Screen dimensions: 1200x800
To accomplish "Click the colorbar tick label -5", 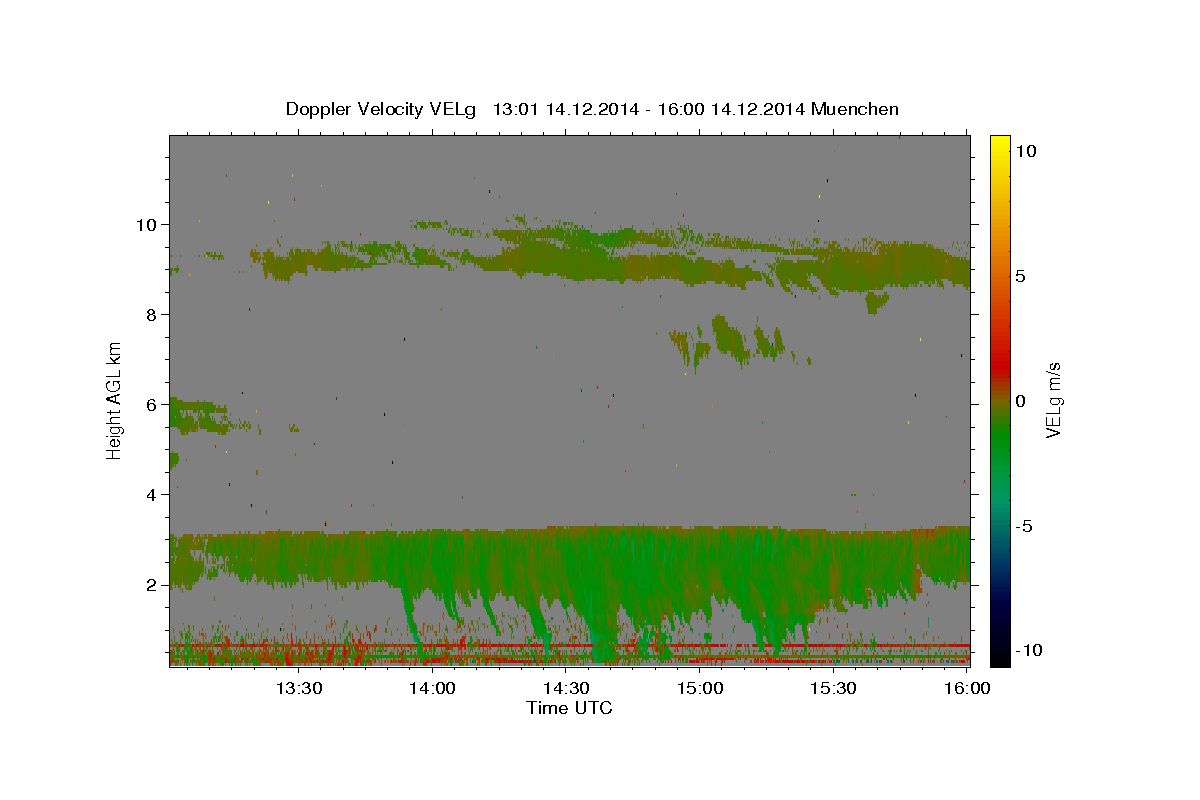I will point(1024,525).
